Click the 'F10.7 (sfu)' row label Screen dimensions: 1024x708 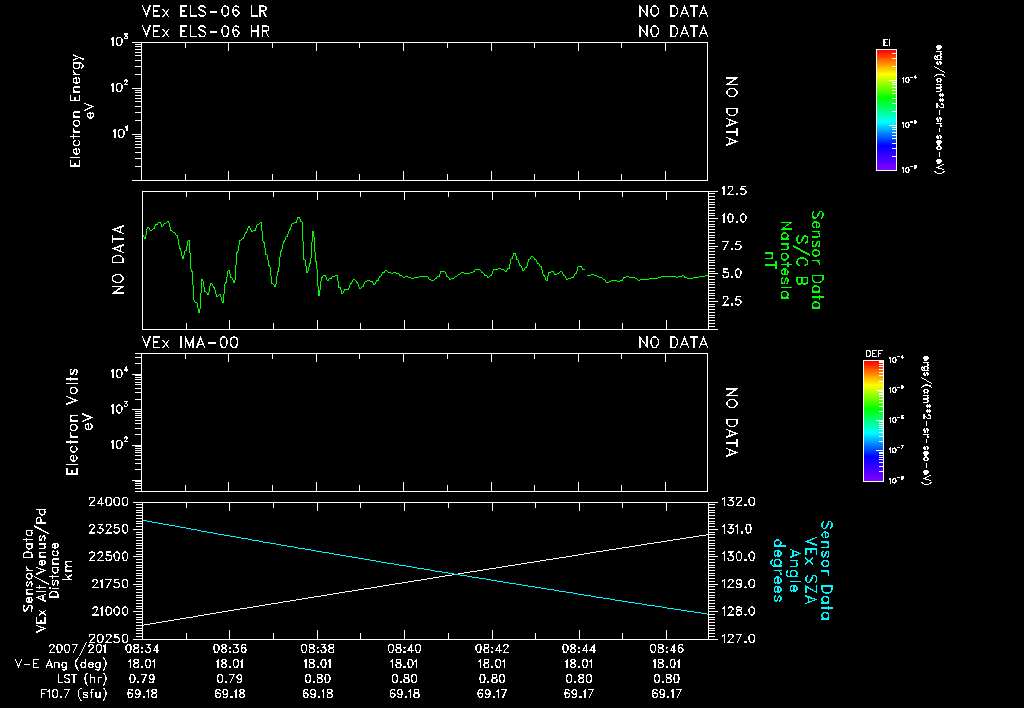73,694
